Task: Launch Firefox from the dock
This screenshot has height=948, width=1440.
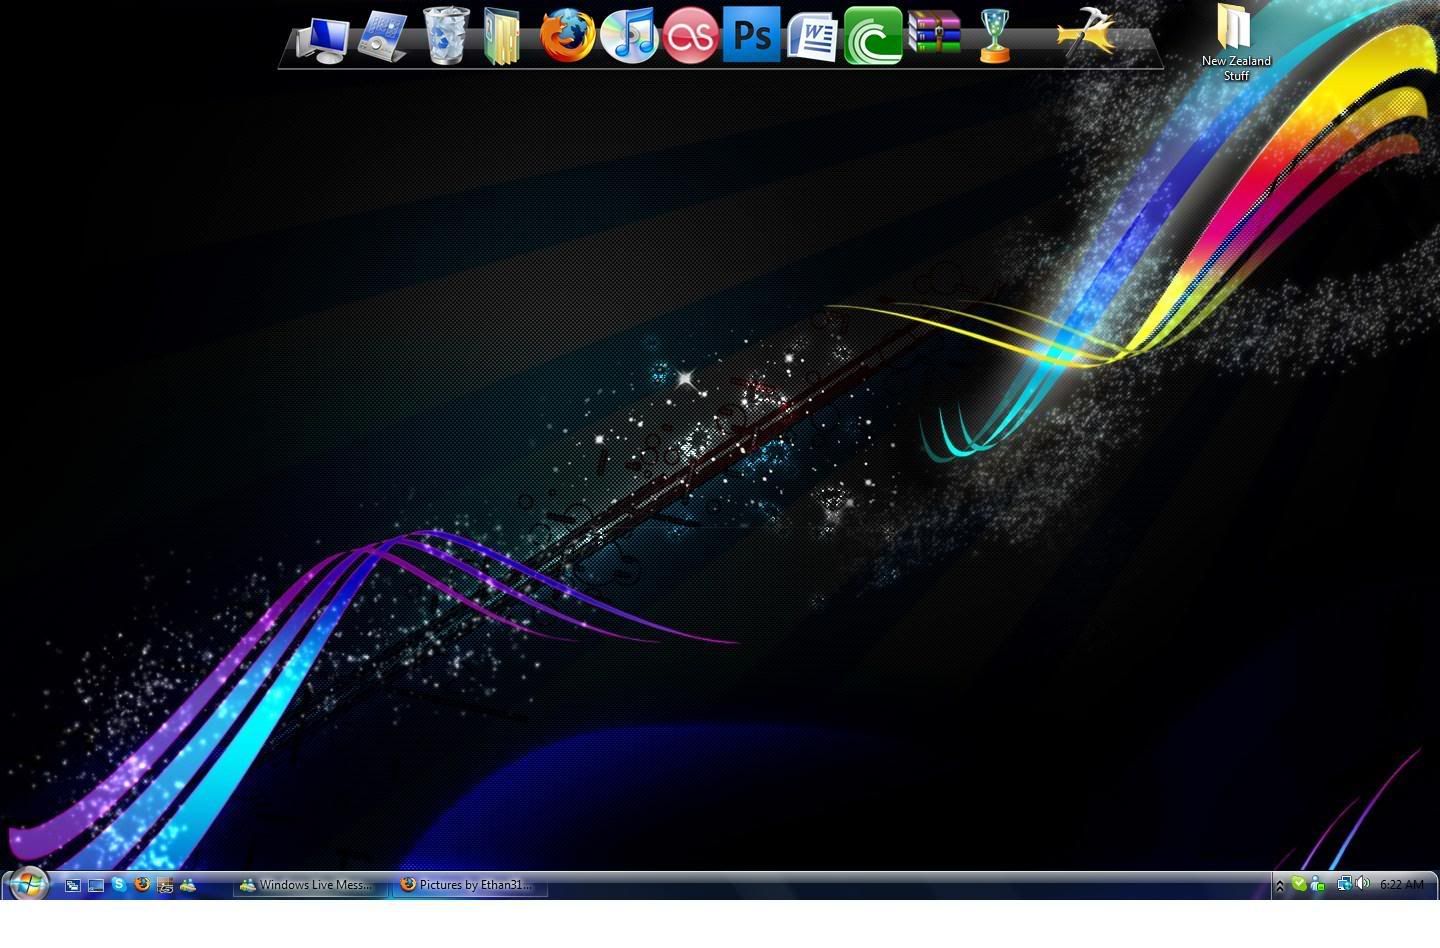Action: click(x=567, y=35)
